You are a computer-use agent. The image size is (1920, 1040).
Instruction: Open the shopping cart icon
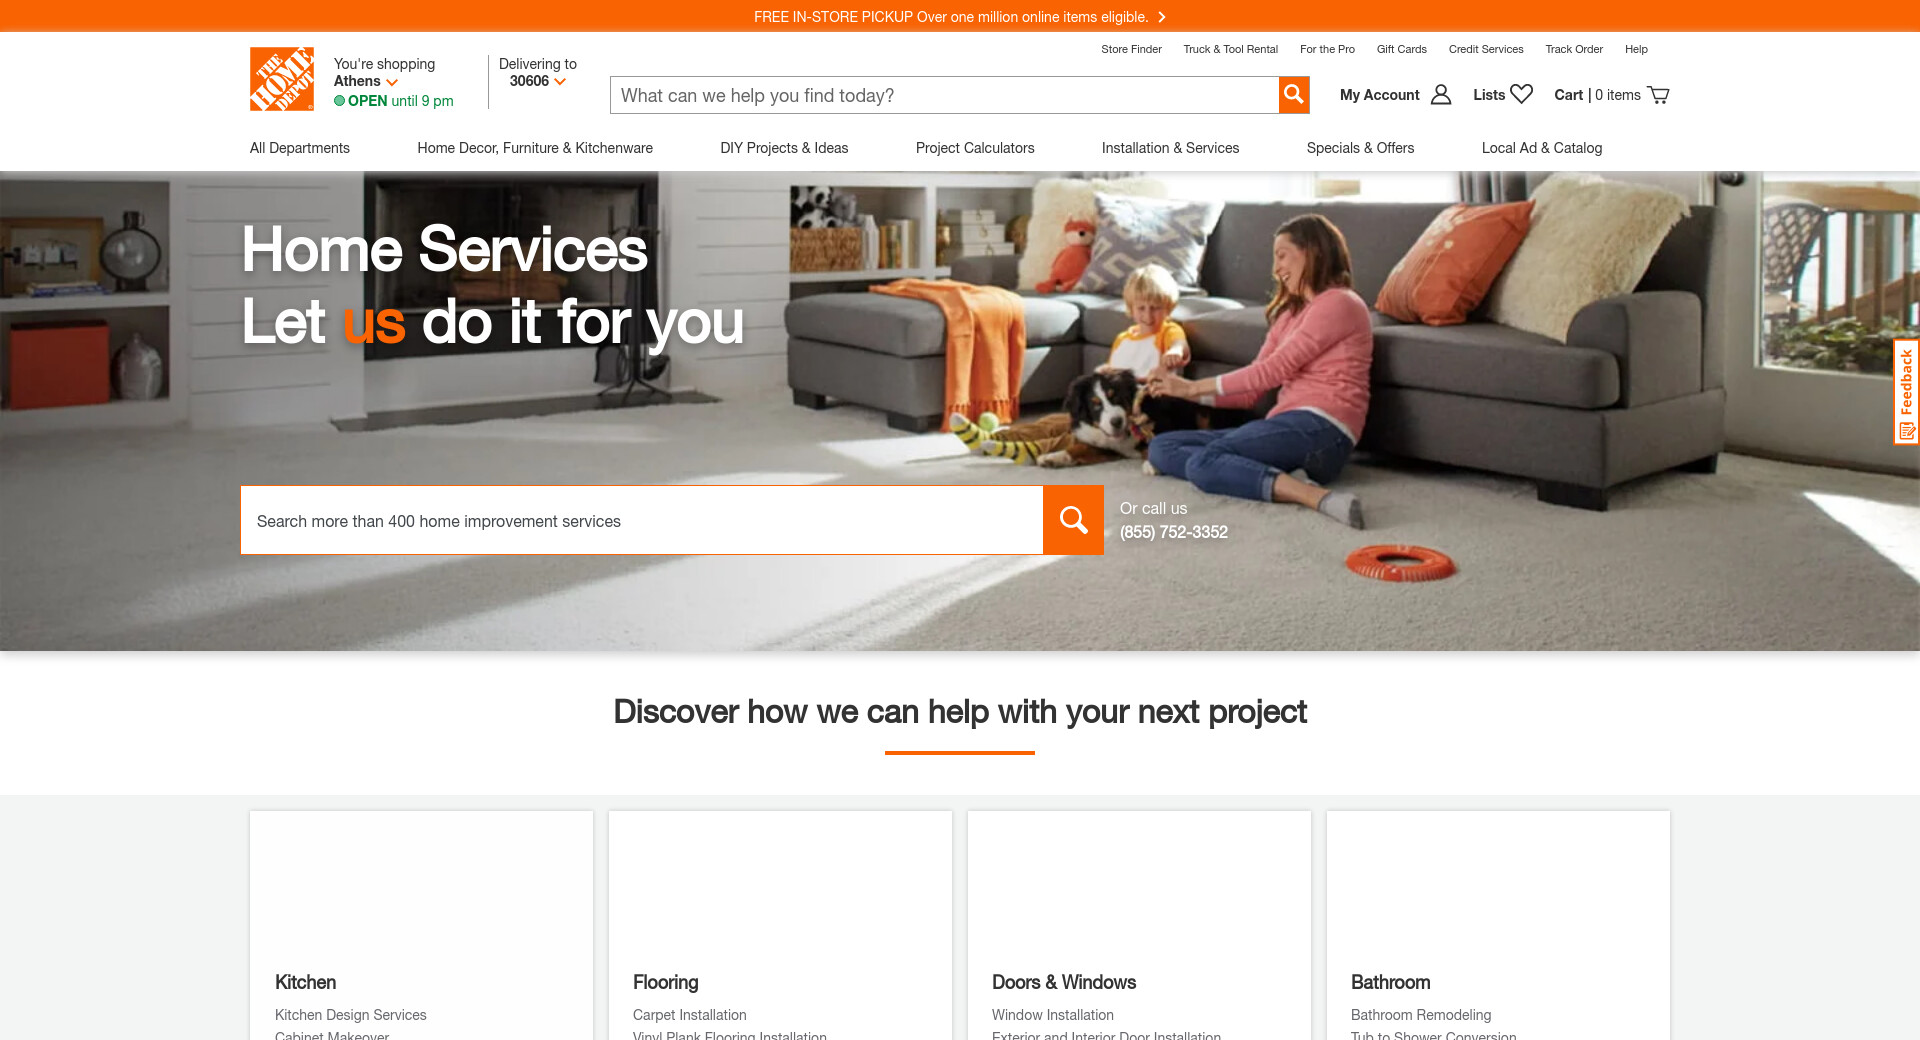[1658, 95]
